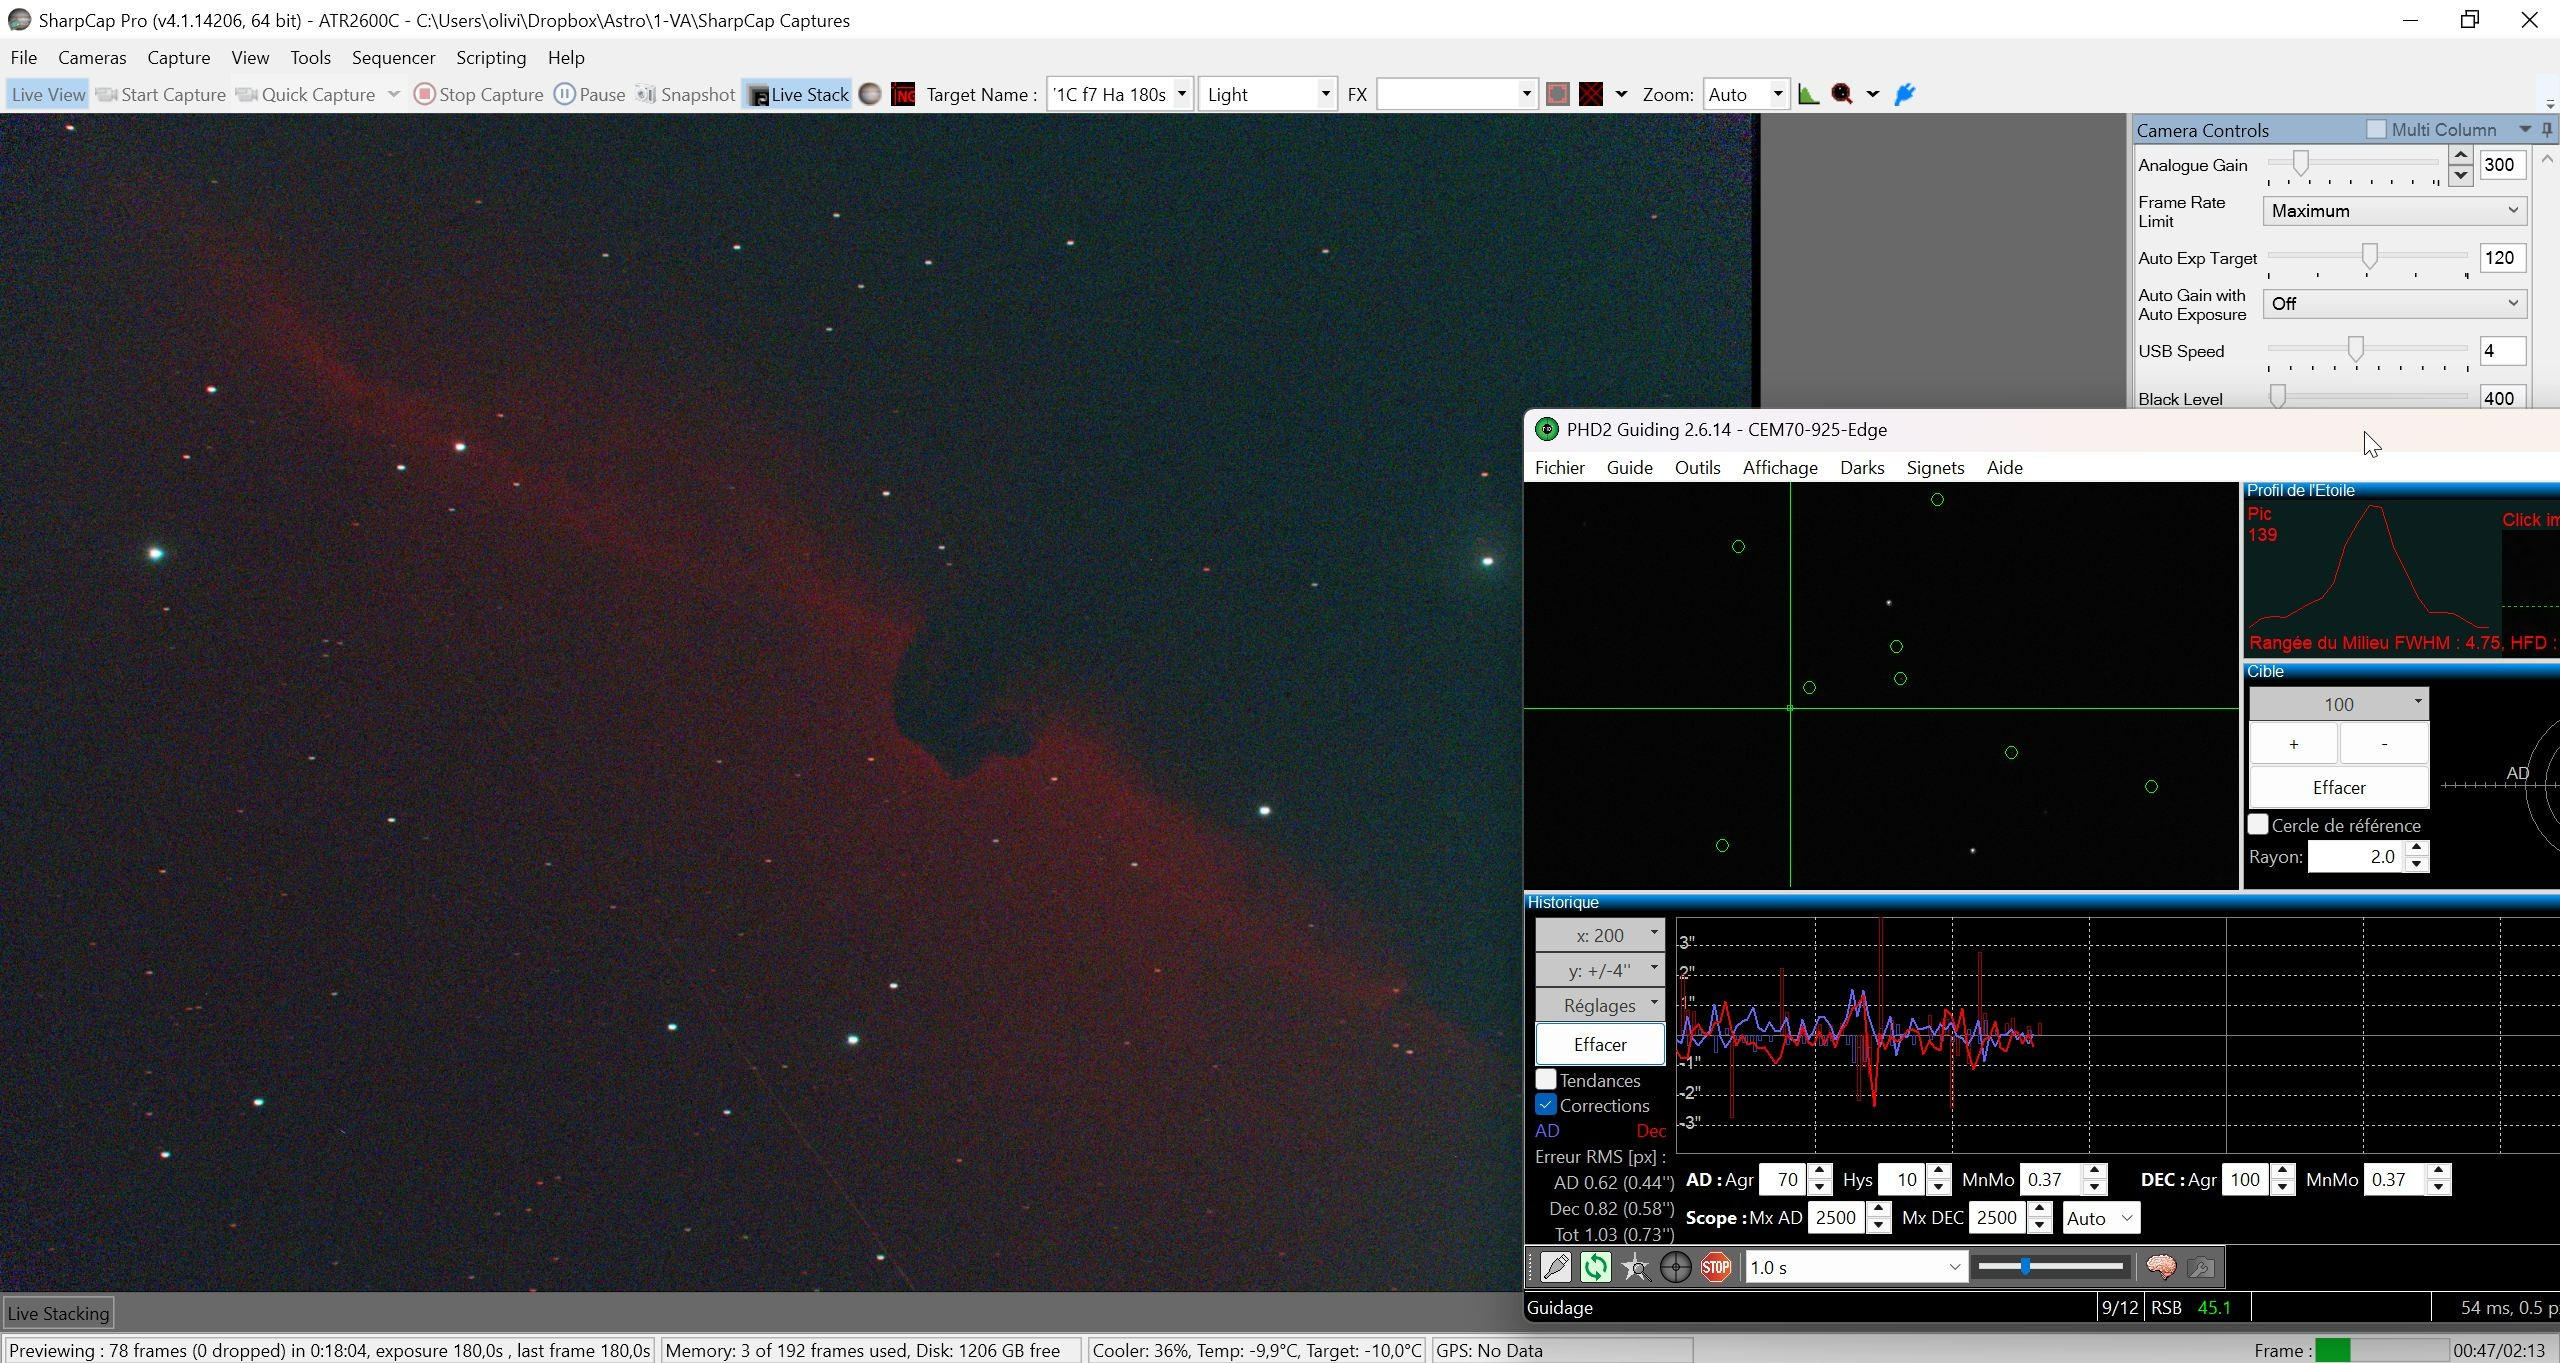The image size is (2560, 1363).
Task: Click the PHD2 begin guiding crosshair icon
Action: (1676, 1267)
